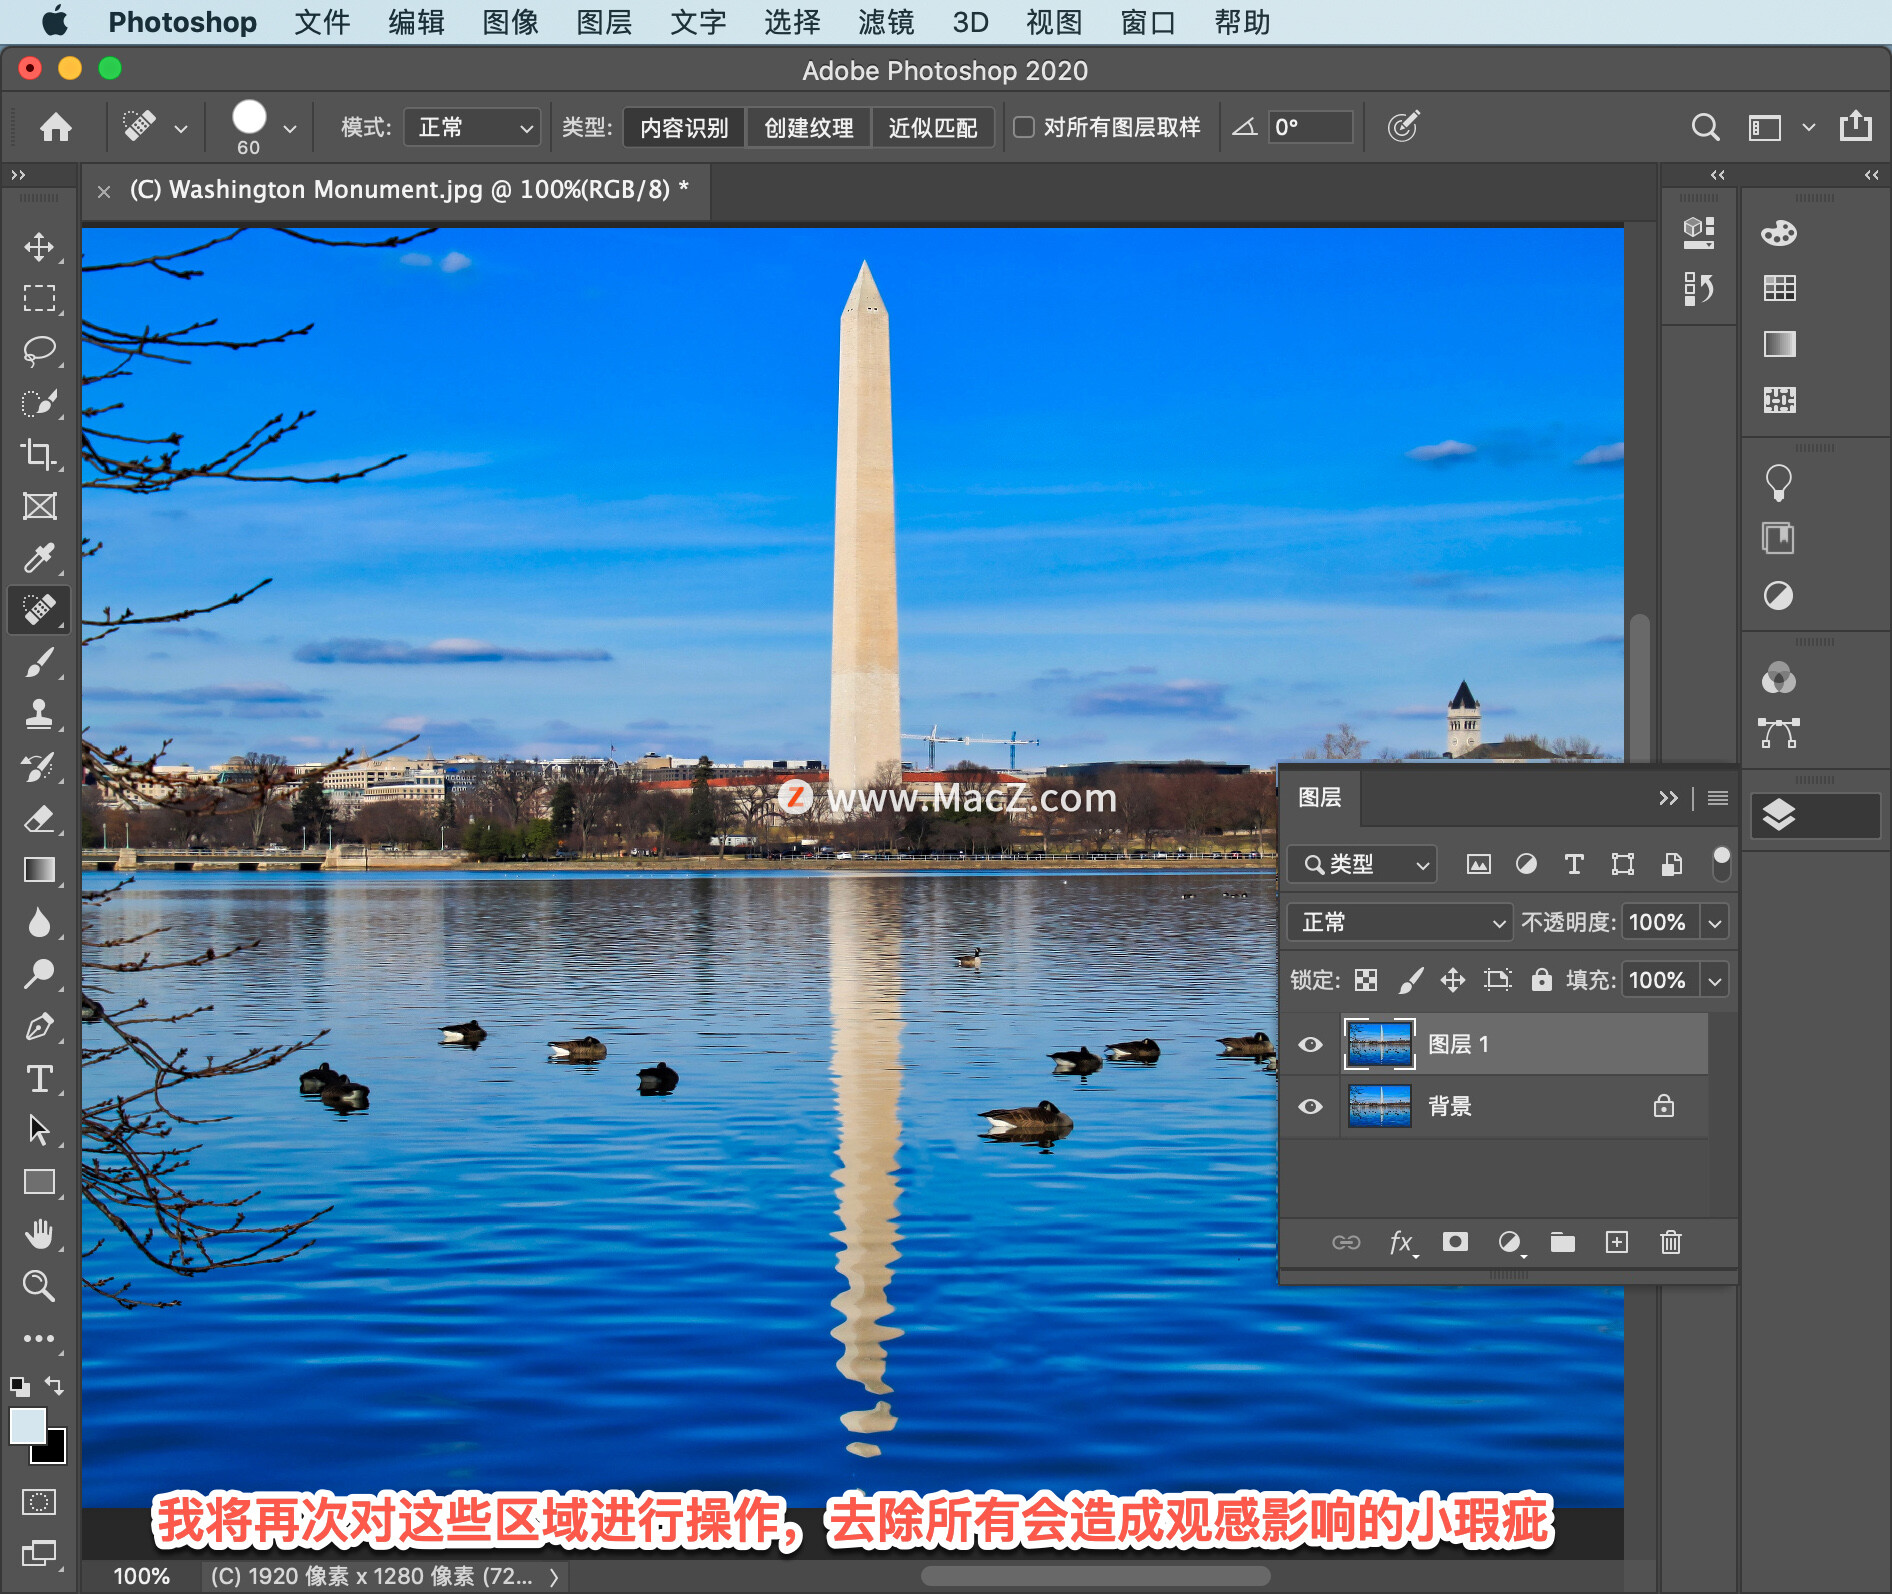Image resolution: width=1892 pixels, height=1594 pixels.
Task: Select the Quick Selection tool
Action: coord(39,402)
